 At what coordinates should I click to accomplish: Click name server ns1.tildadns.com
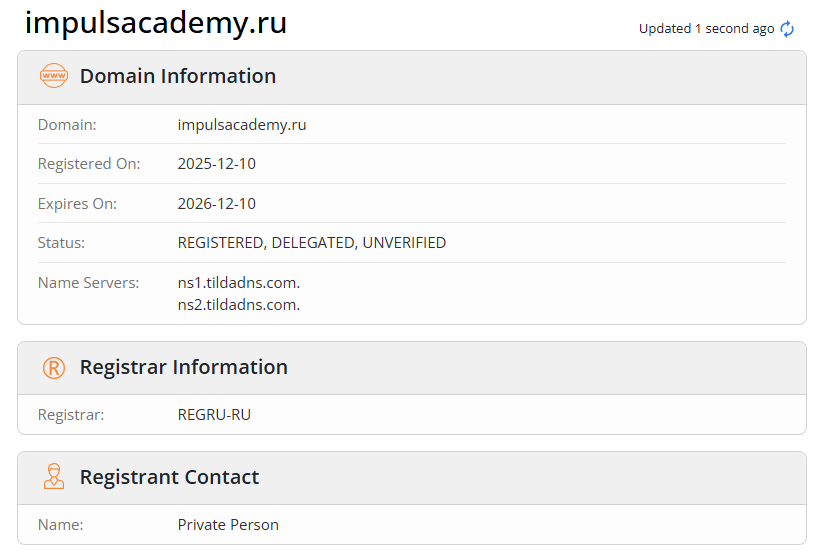pyautogui.click(x=239, y=283)
